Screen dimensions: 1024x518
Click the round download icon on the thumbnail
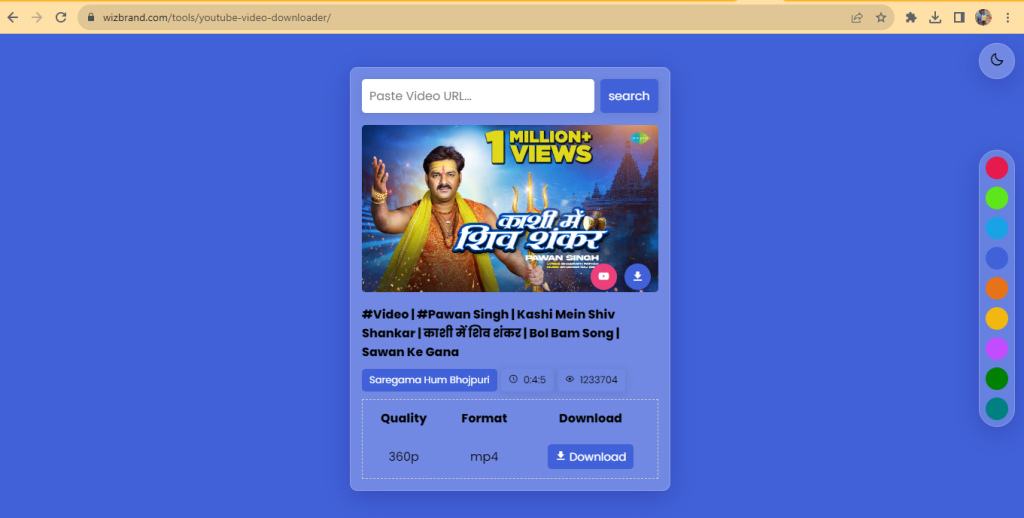coord(637,276)
